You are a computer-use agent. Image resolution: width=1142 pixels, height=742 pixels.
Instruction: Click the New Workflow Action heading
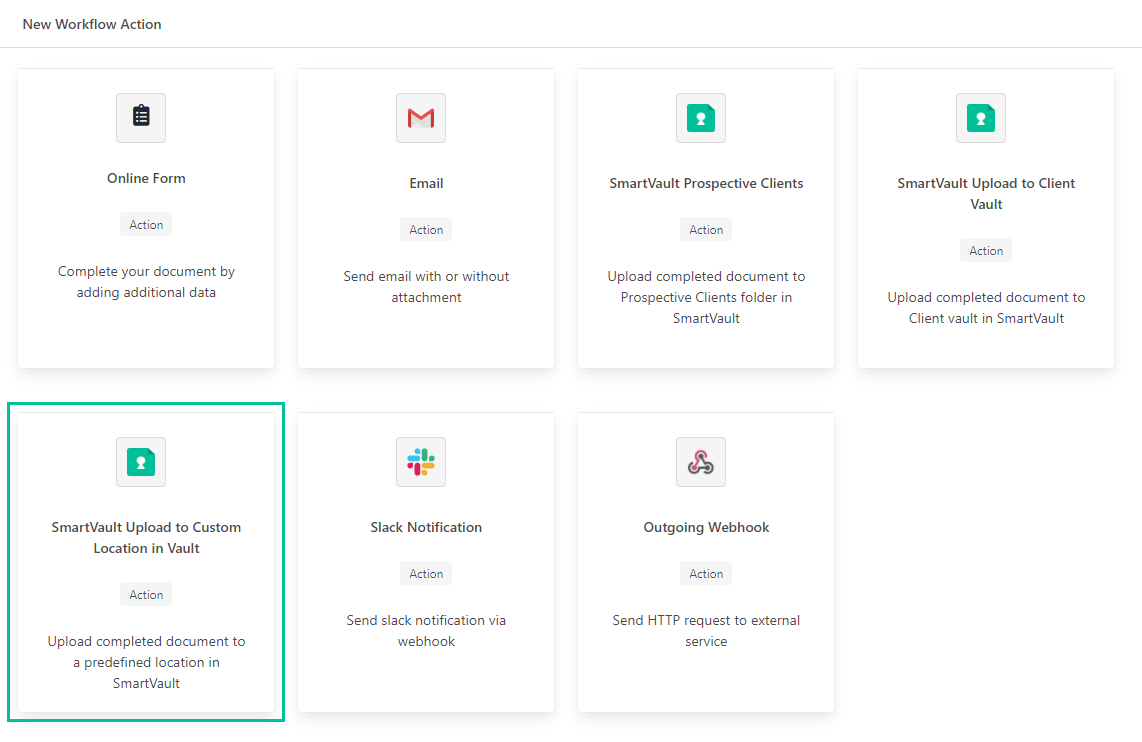coord(92,24)
